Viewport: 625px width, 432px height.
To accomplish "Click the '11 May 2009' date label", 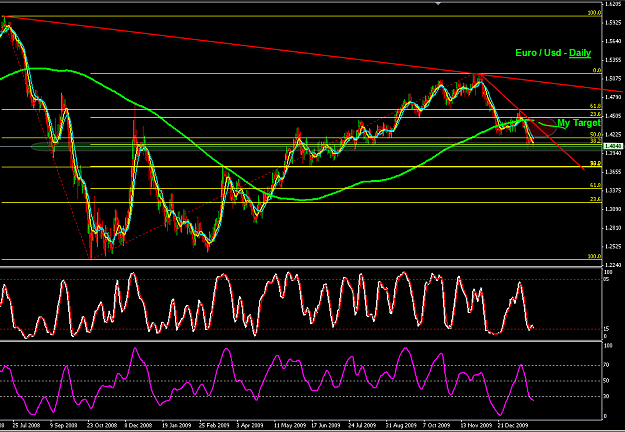I will click(x=289, y=425).
